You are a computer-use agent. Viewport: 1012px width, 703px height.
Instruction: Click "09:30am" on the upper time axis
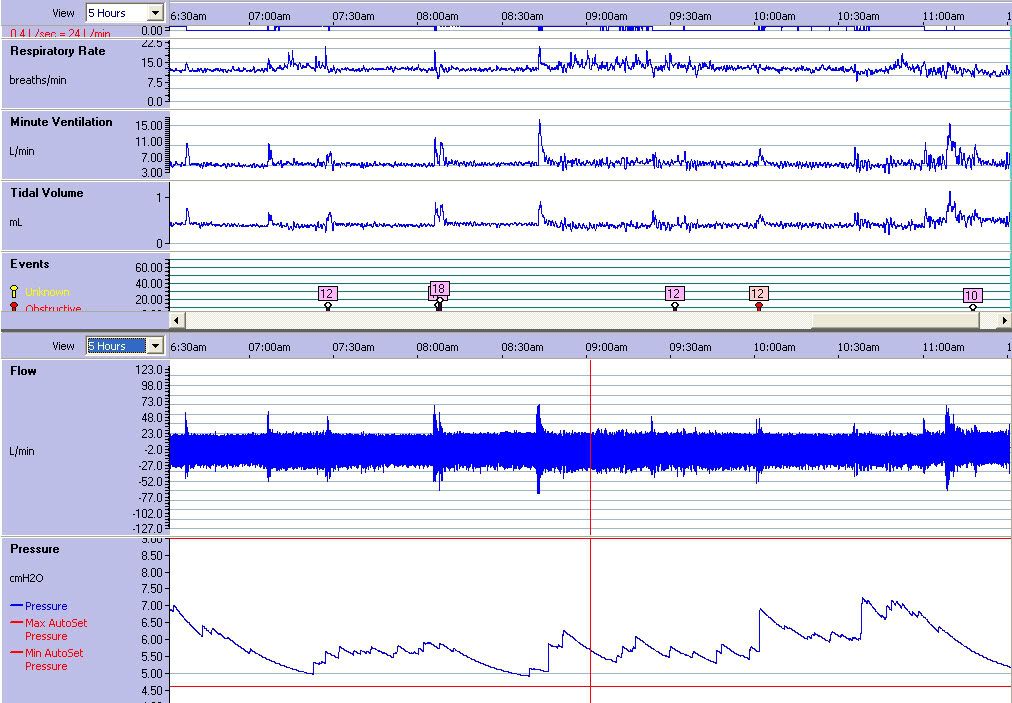tap(690, 16)
